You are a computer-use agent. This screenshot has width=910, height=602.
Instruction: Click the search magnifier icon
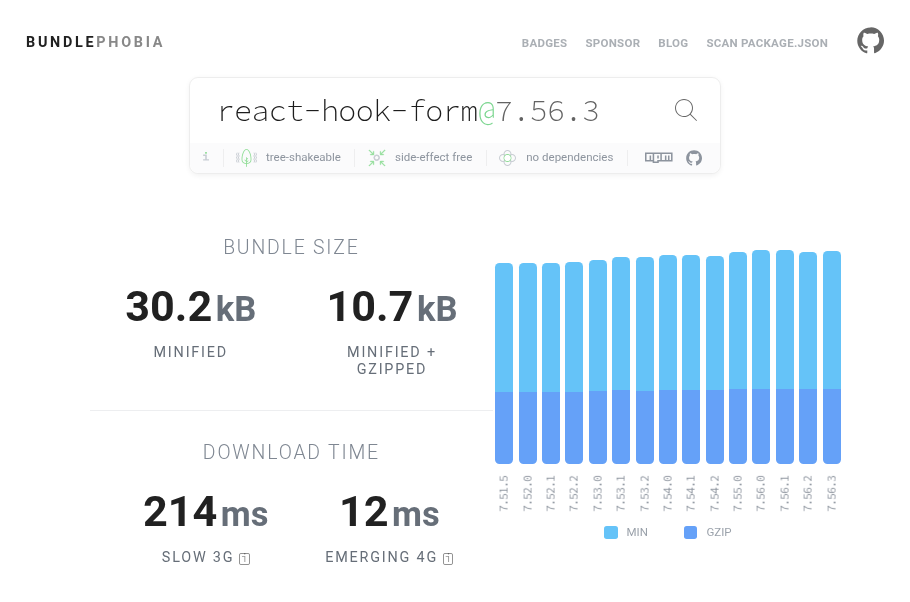(x=685, y=110)
